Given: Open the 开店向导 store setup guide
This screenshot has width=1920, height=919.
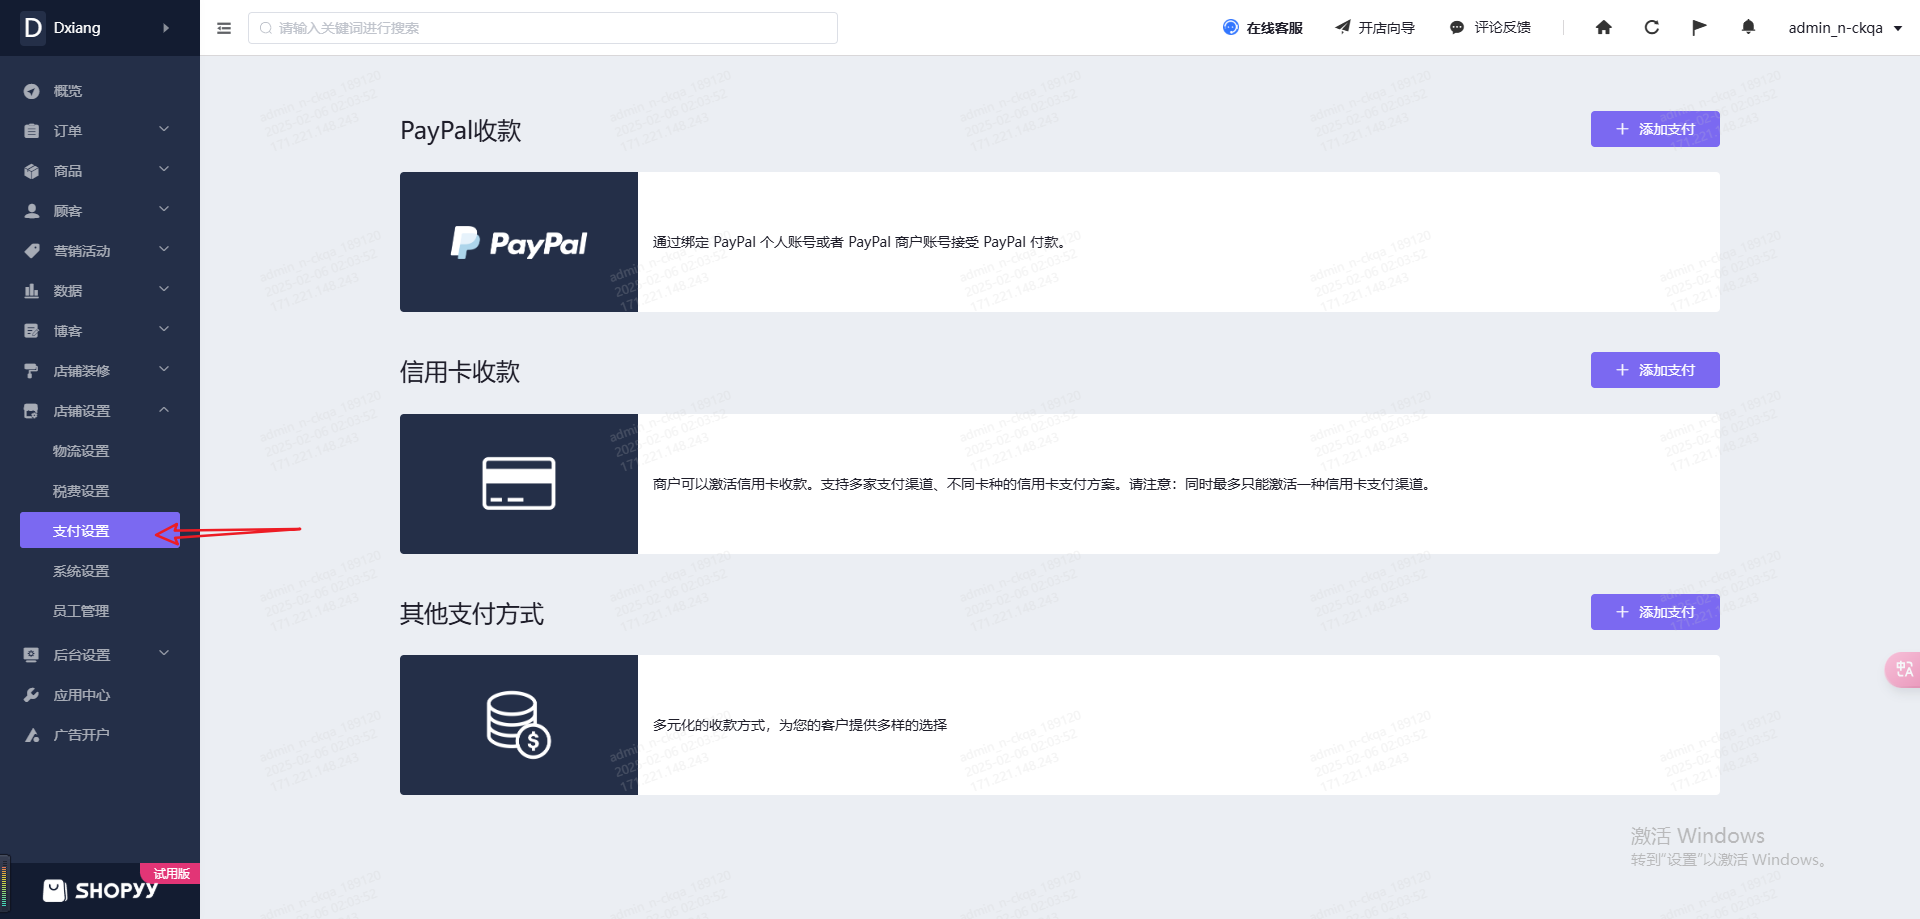Looking at the screenshot, I should click(x=1375, y=28).
